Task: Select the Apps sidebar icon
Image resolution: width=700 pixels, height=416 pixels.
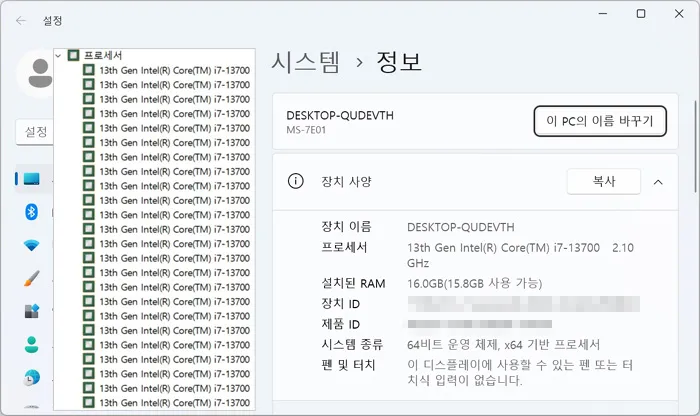Action: (x=32, y=311)
